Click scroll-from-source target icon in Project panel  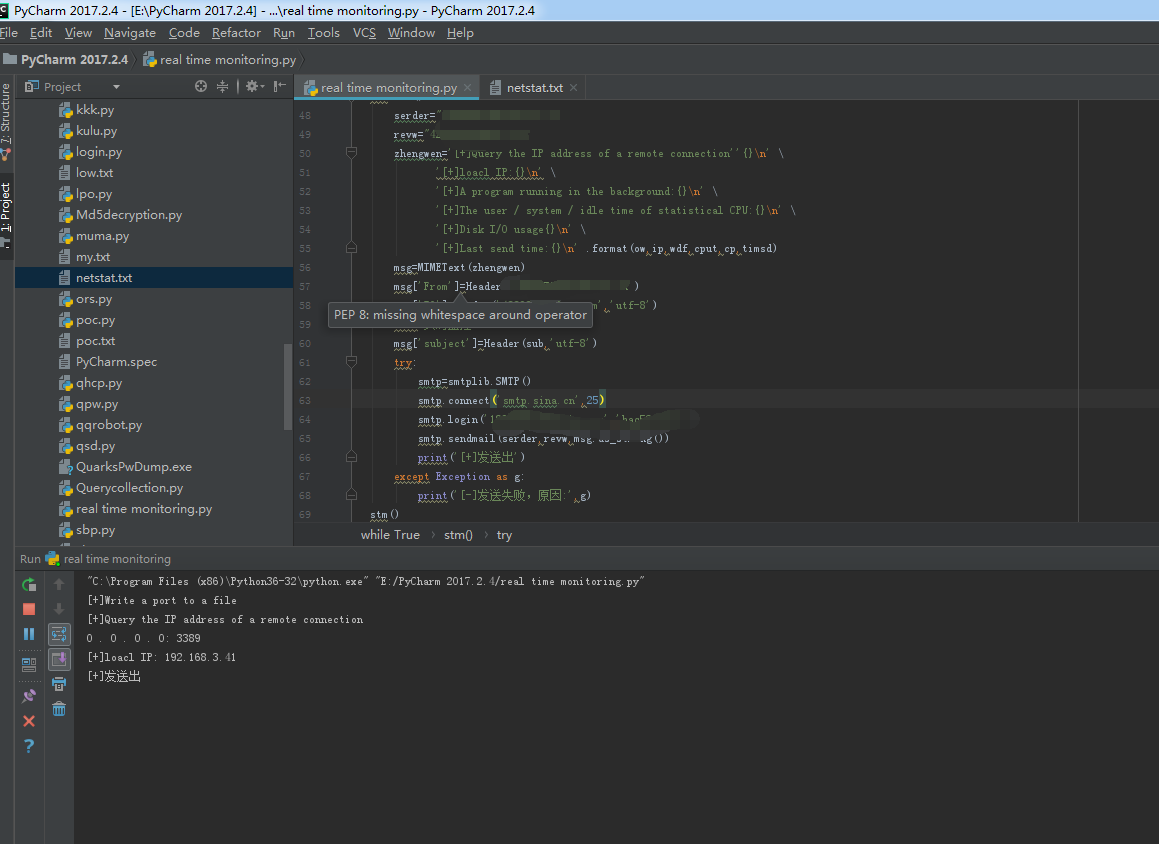click(200, 86)
